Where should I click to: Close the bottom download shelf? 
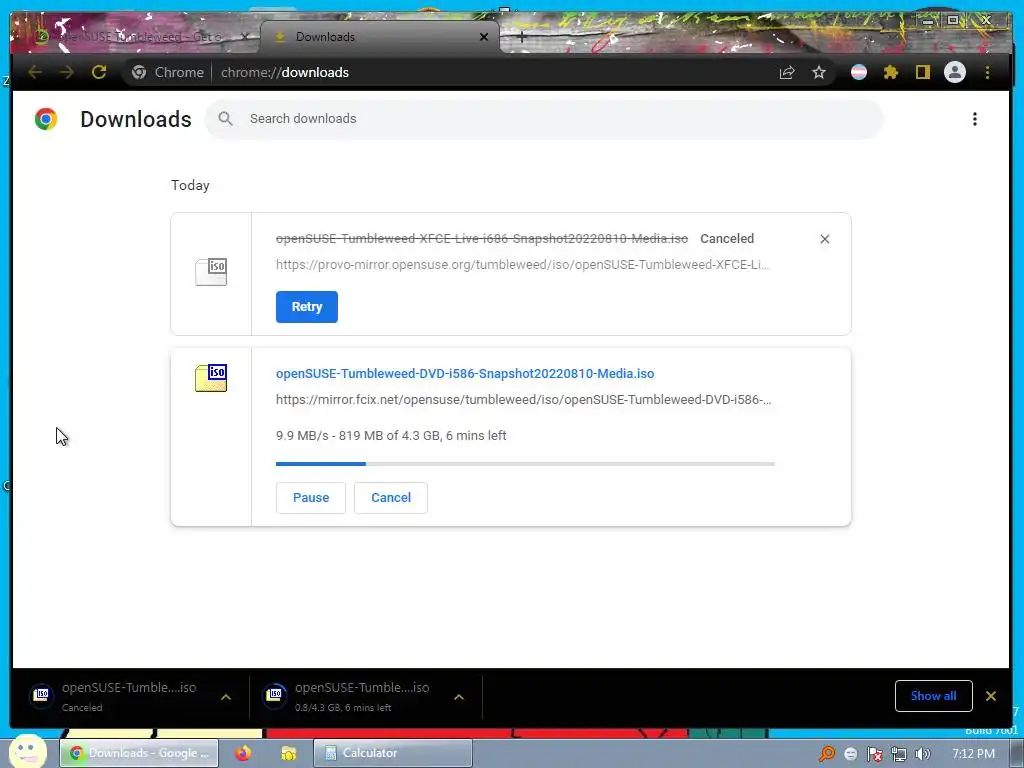coord(991,696)
